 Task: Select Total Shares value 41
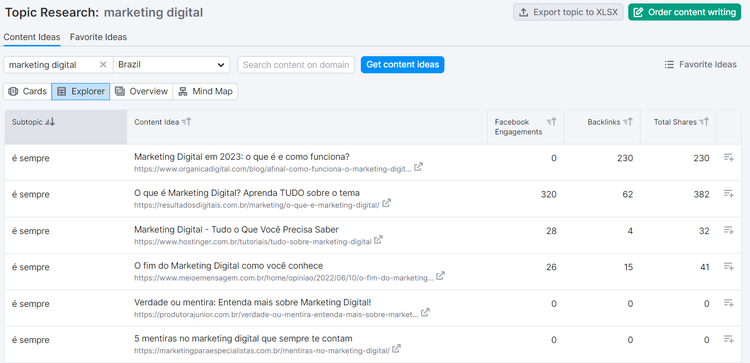[705, 267]
